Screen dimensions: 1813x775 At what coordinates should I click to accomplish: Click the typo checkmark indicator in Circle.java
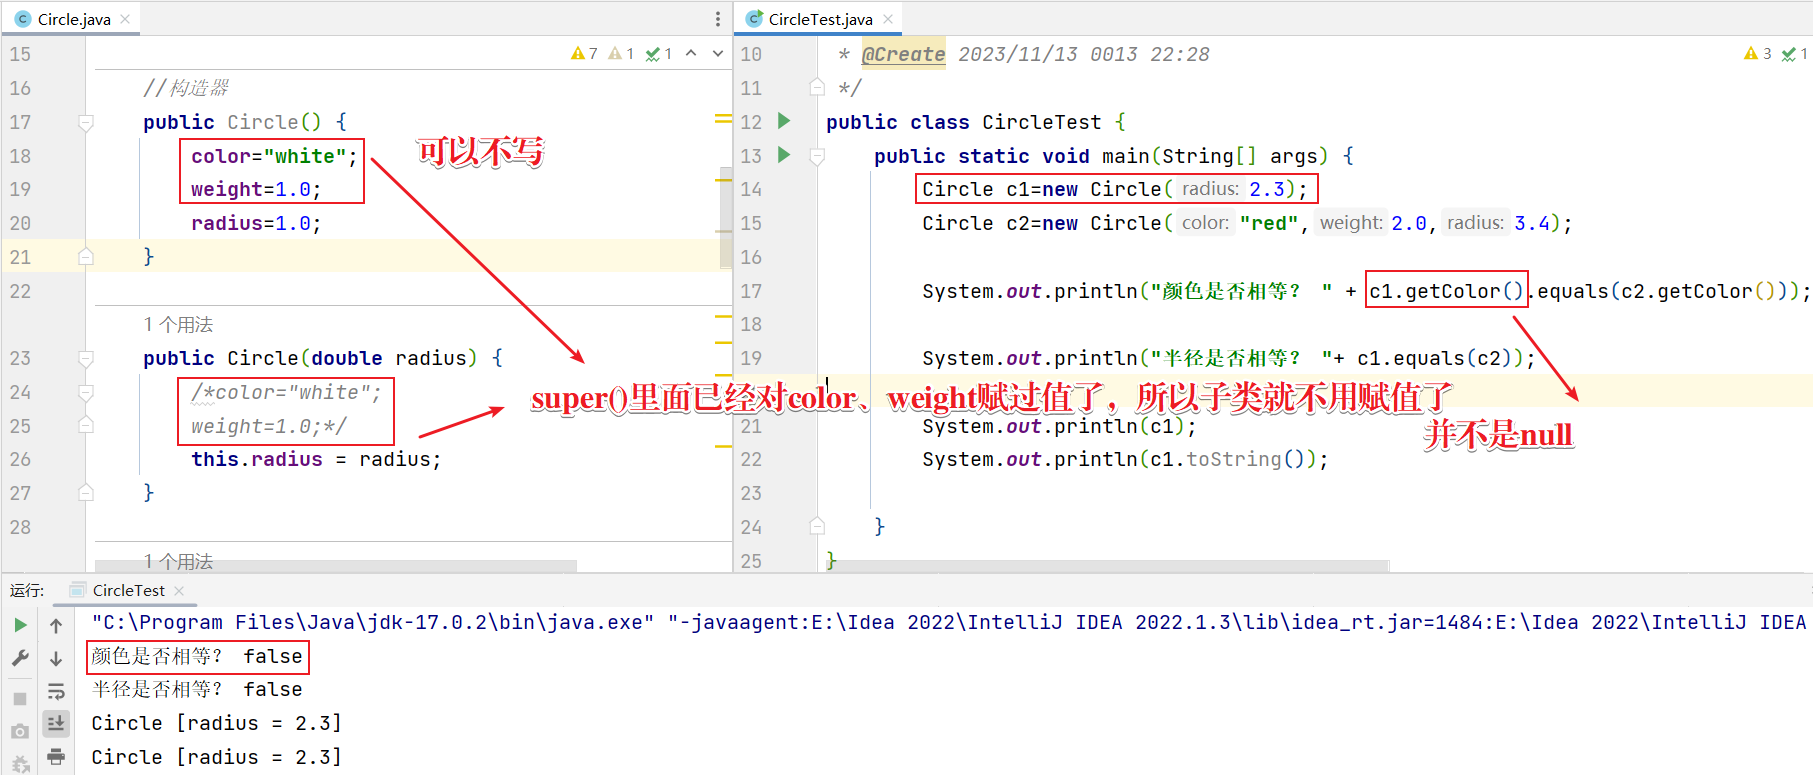pos(658,53)
